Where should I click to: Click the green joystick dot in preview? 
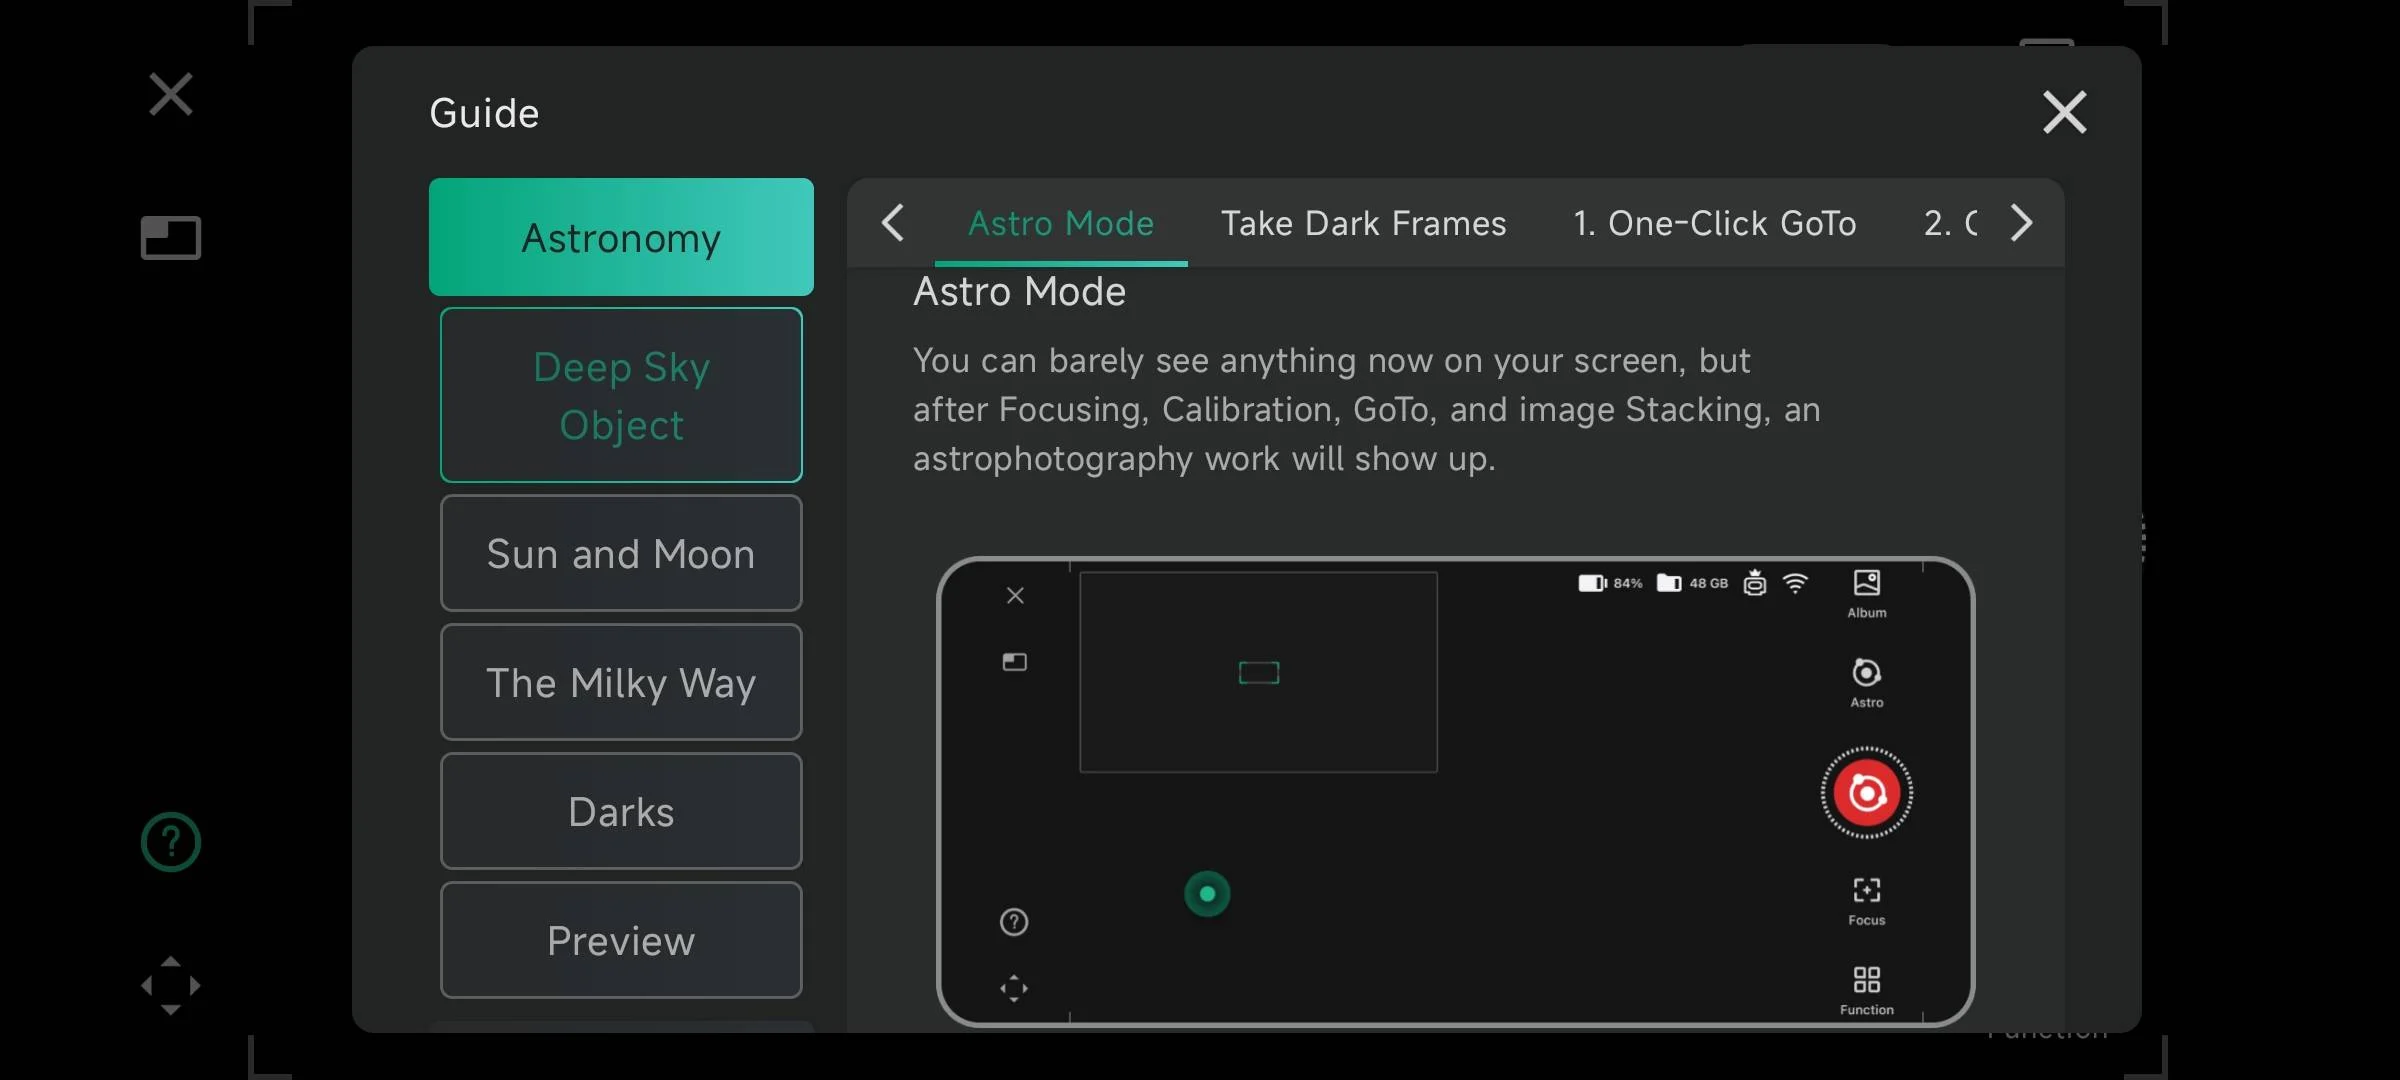click(1207, 894)
